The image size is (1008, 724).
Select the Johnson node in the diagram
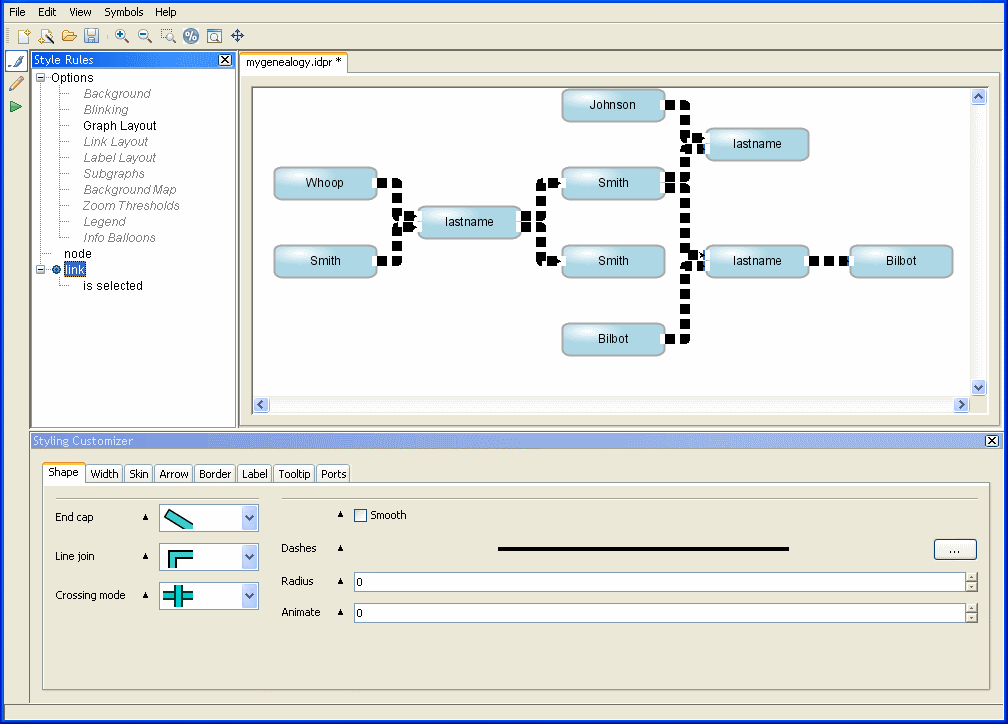[612, 105]
